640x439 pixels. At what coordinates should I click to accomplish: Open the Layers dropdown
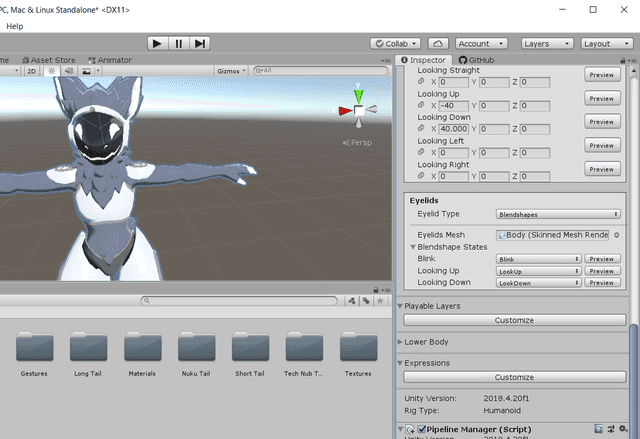coord(546,44)
